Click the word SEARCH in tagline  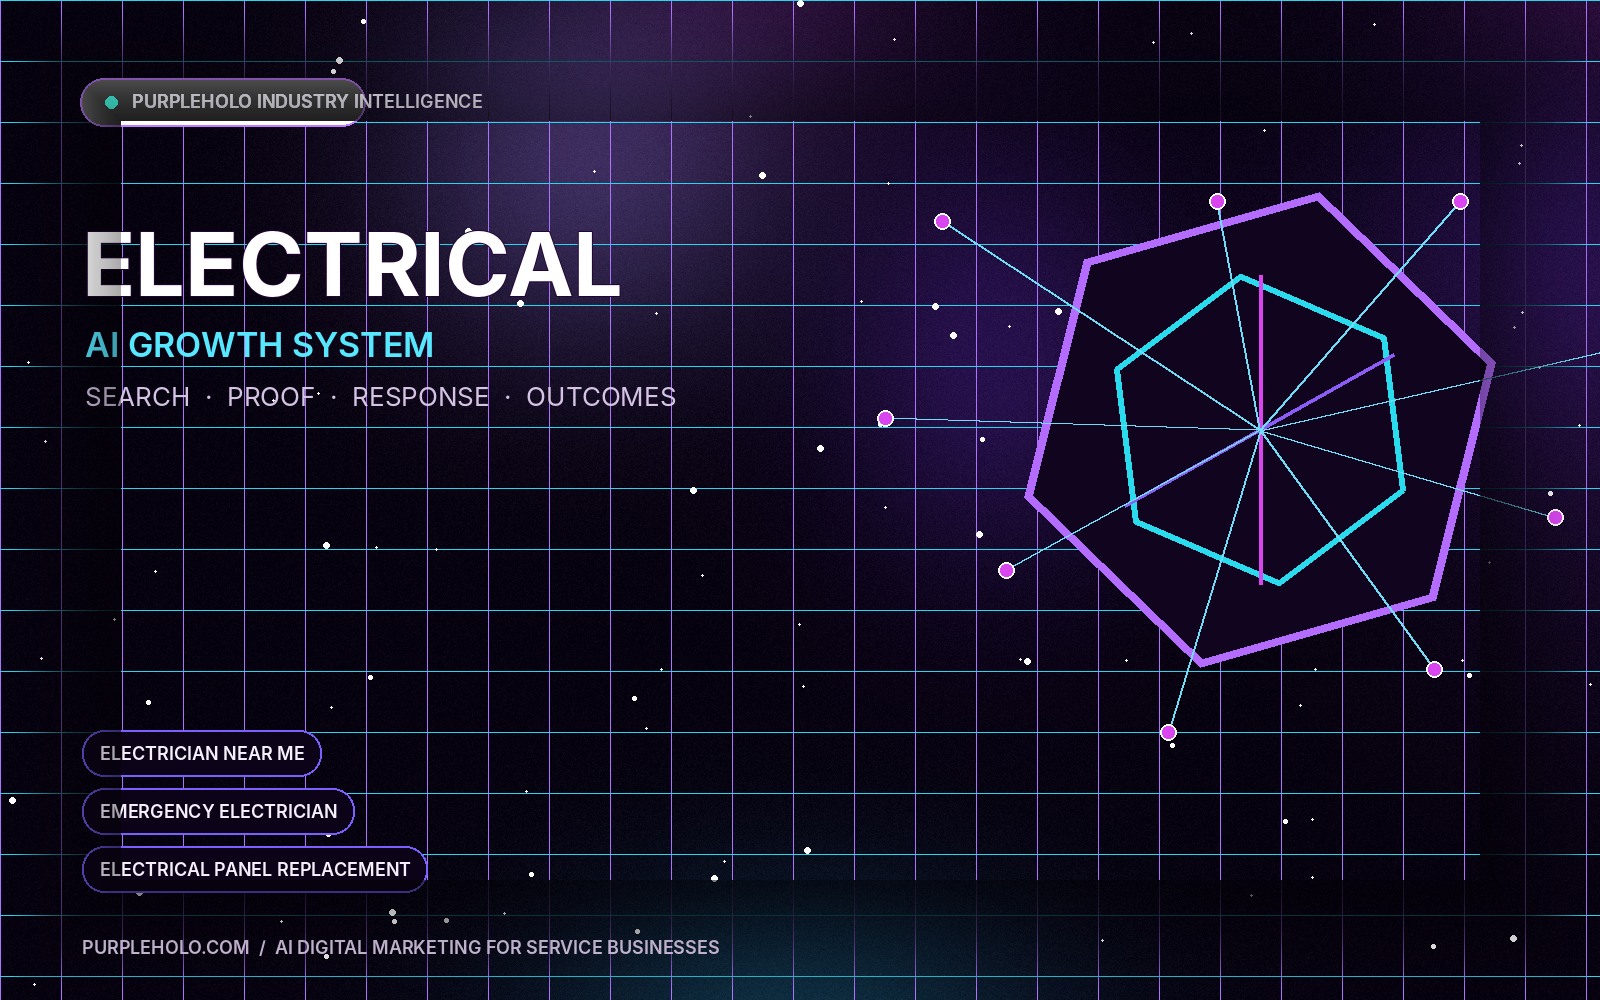tap(138, 398)
